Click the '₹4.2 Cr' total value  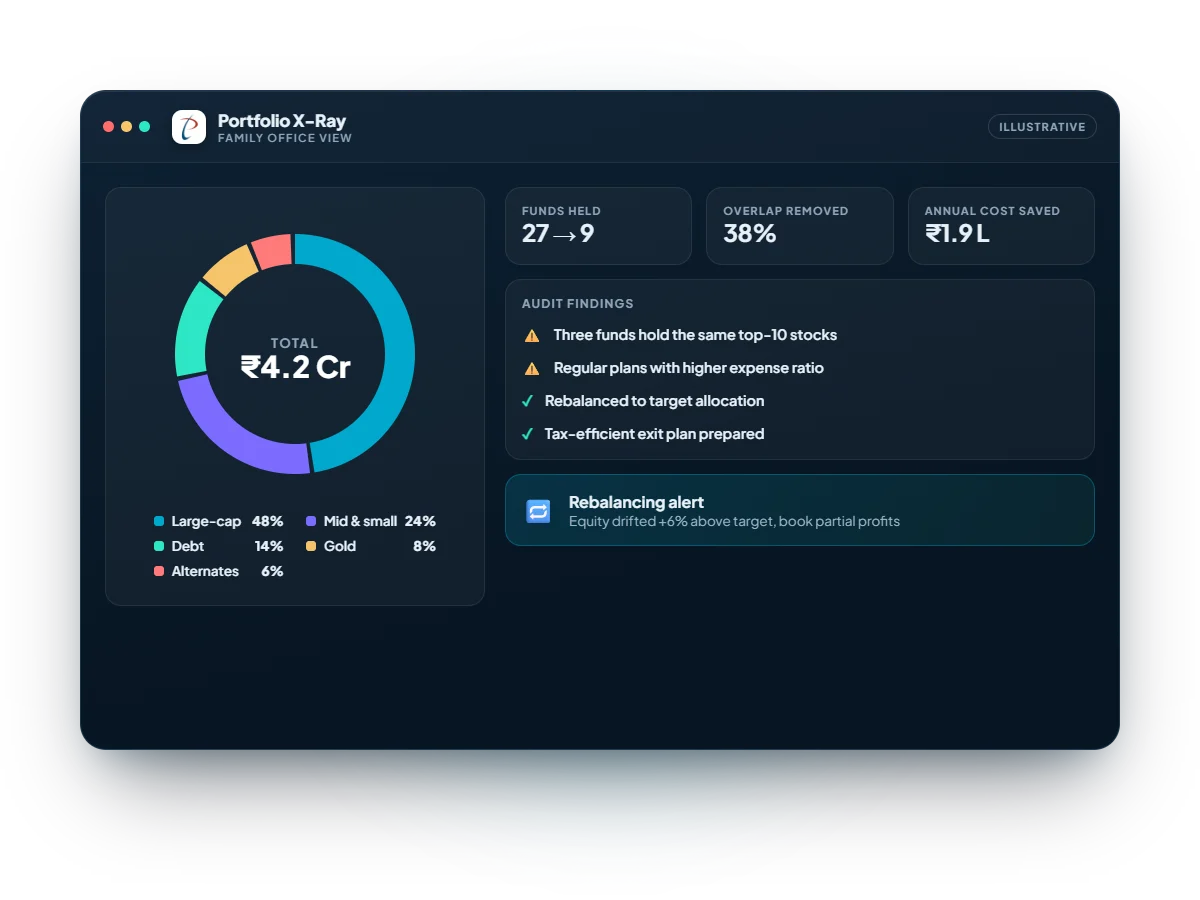pyautogui.click(x=295, y=368)
